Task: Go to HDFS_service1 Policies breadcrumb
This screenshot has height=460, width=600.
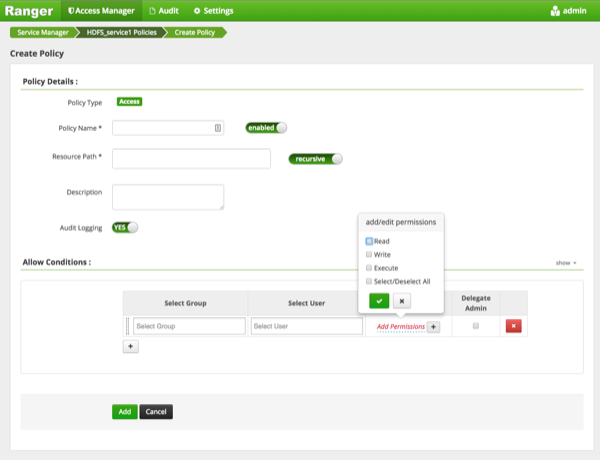Action: pyautogui.click(x=125, y=32)
